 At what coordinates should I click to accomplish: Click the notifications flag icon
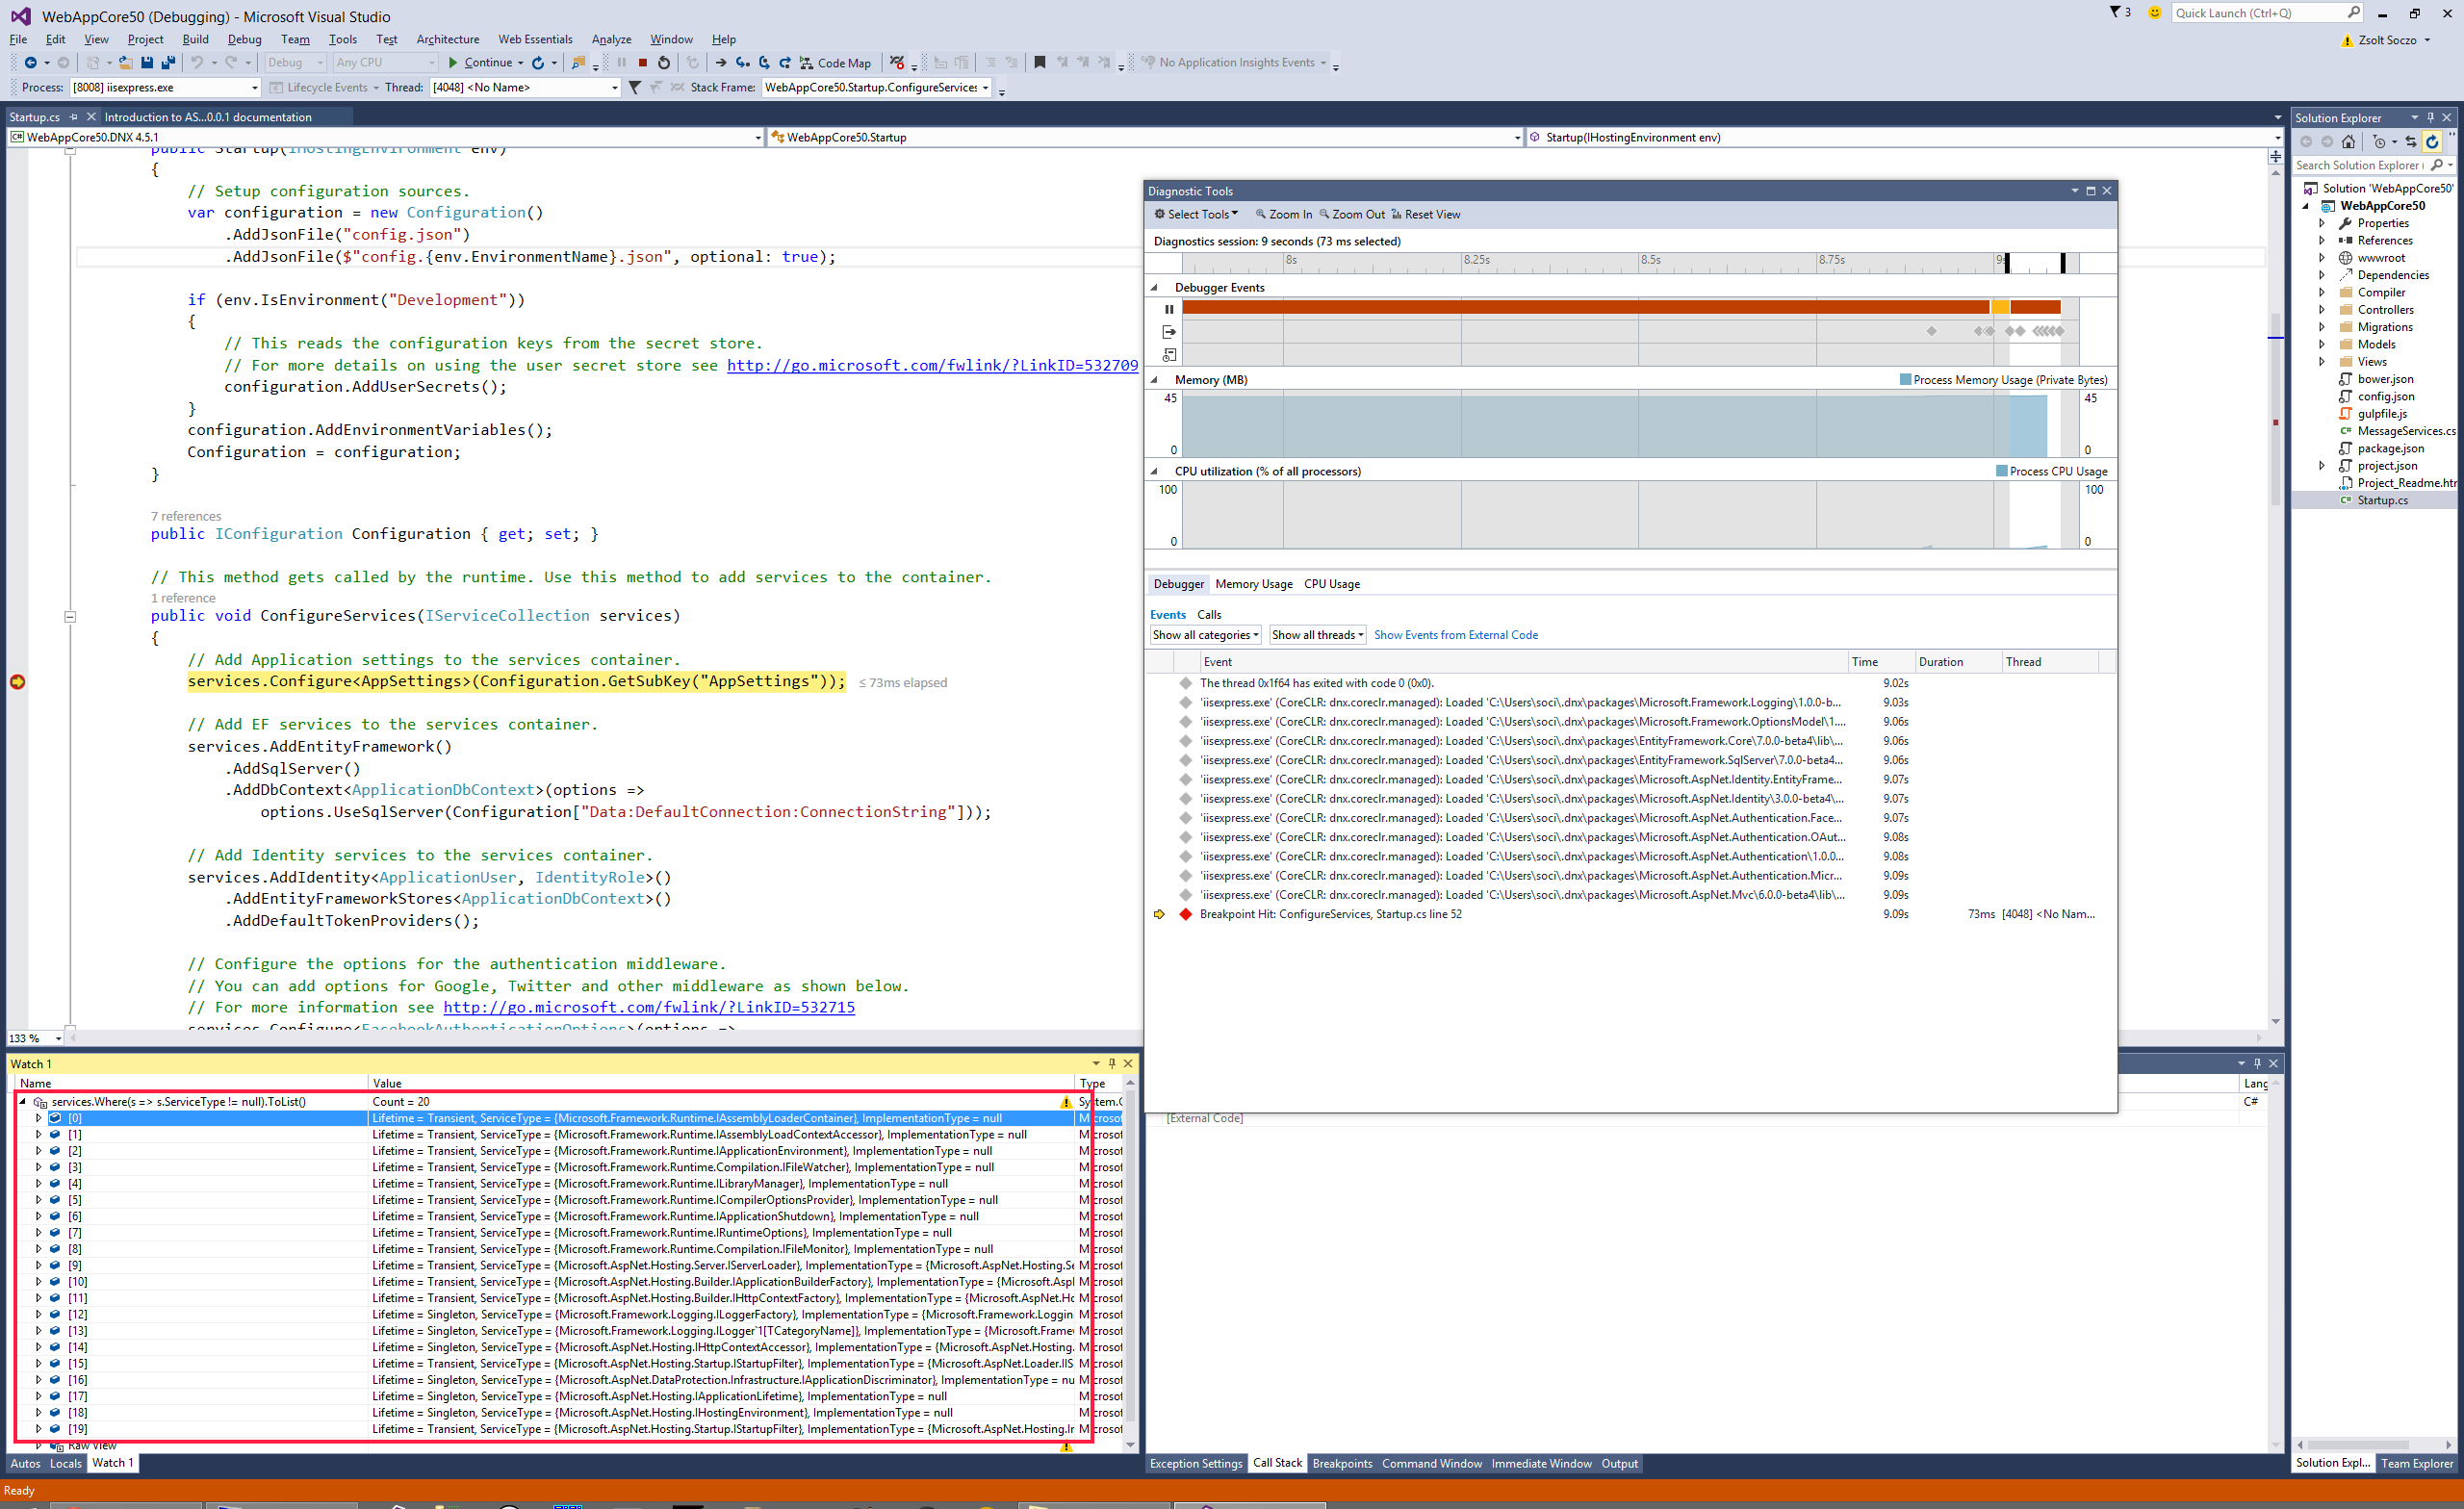(x=2116, y=13)
